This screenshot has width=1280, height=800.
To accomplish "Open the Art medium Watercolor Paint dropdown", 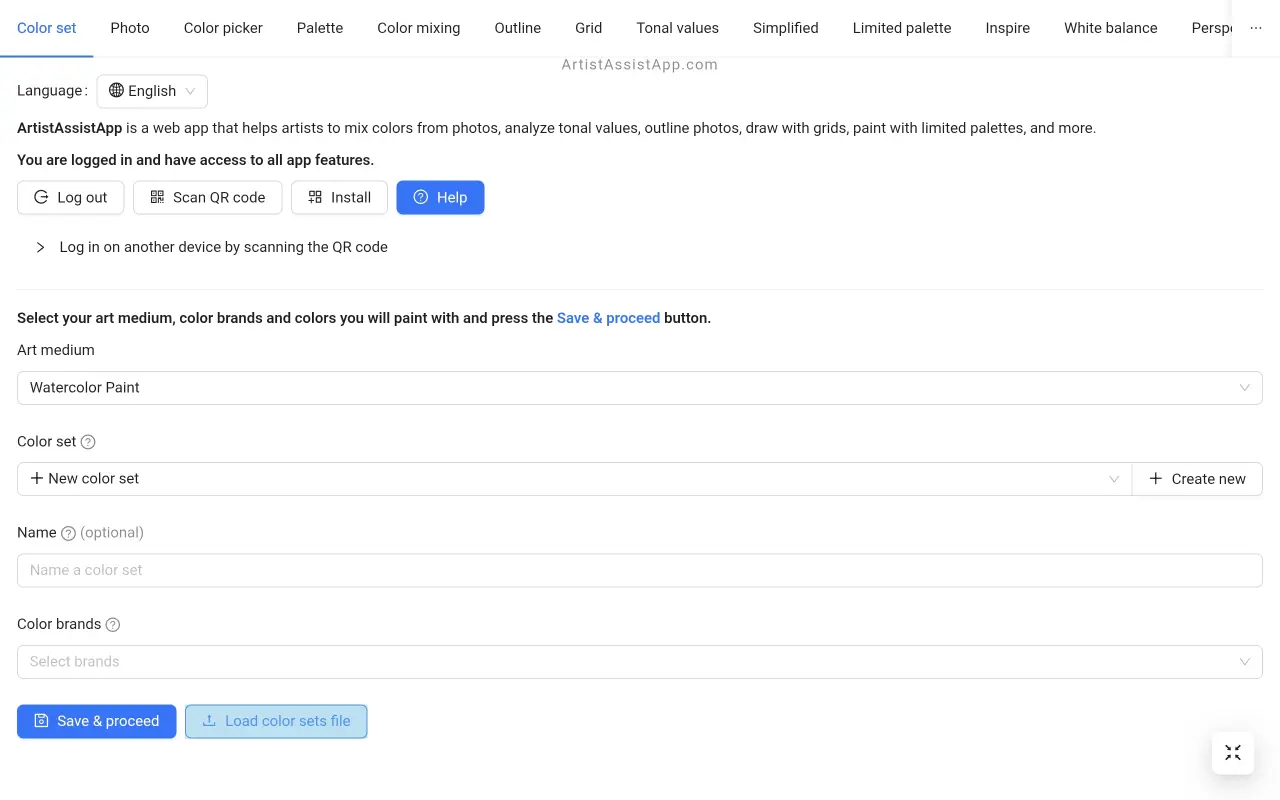I will pos(640,388).
